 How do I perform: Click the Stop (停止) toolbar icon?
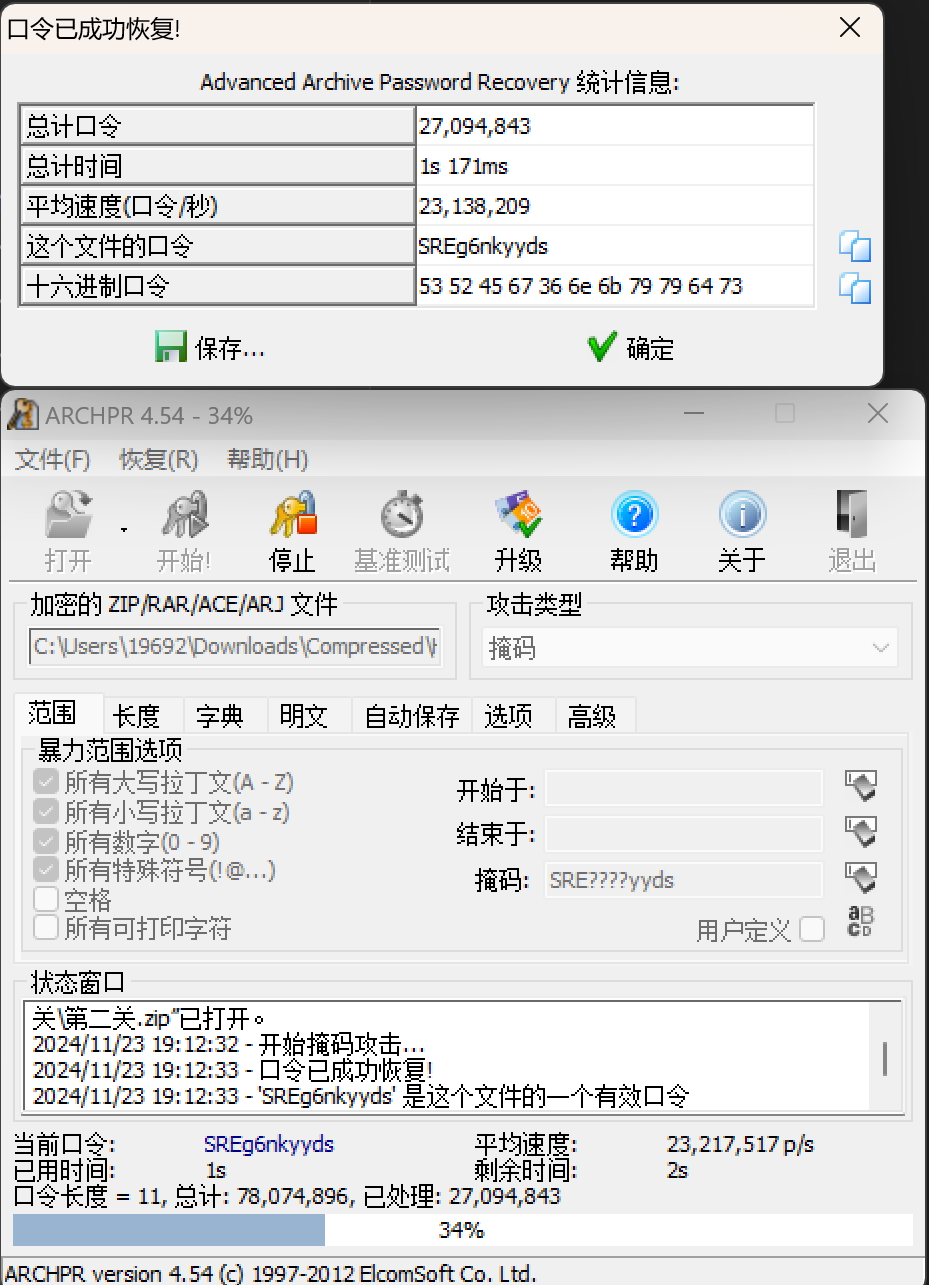[293, 530]
